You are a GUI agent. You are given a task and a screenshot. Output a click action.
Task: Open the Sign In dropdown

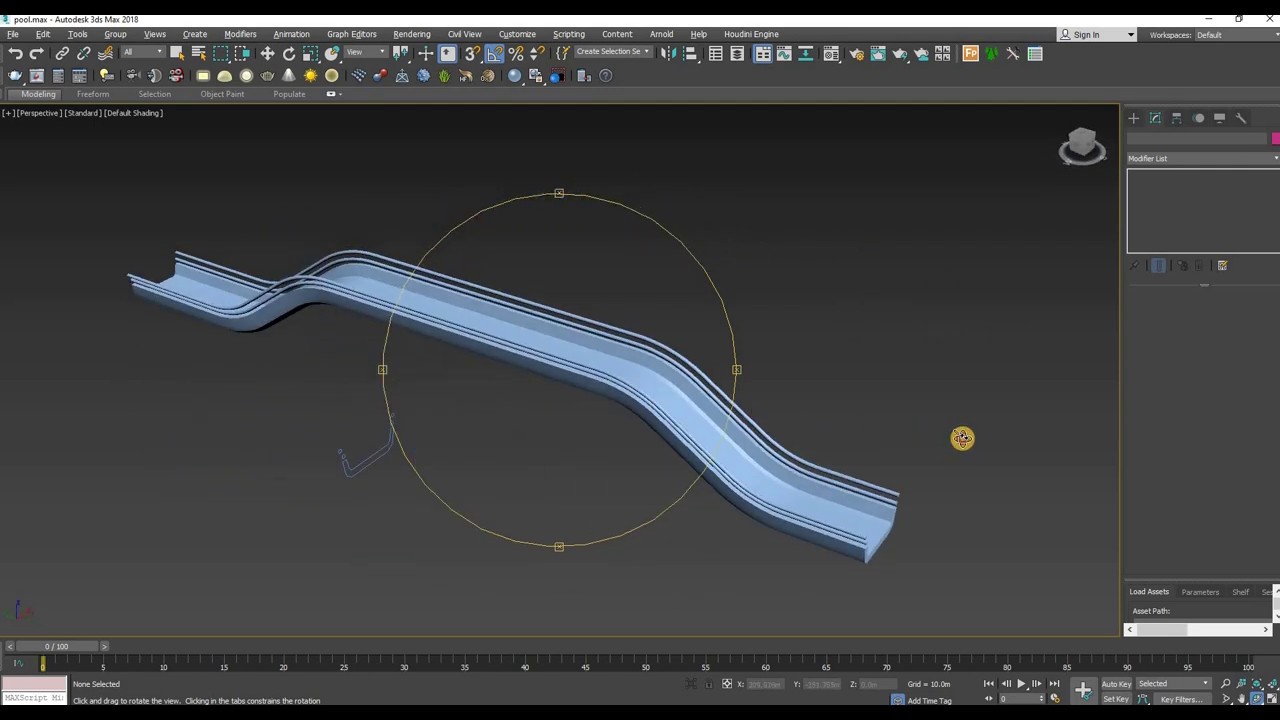tap(1097, 35)
